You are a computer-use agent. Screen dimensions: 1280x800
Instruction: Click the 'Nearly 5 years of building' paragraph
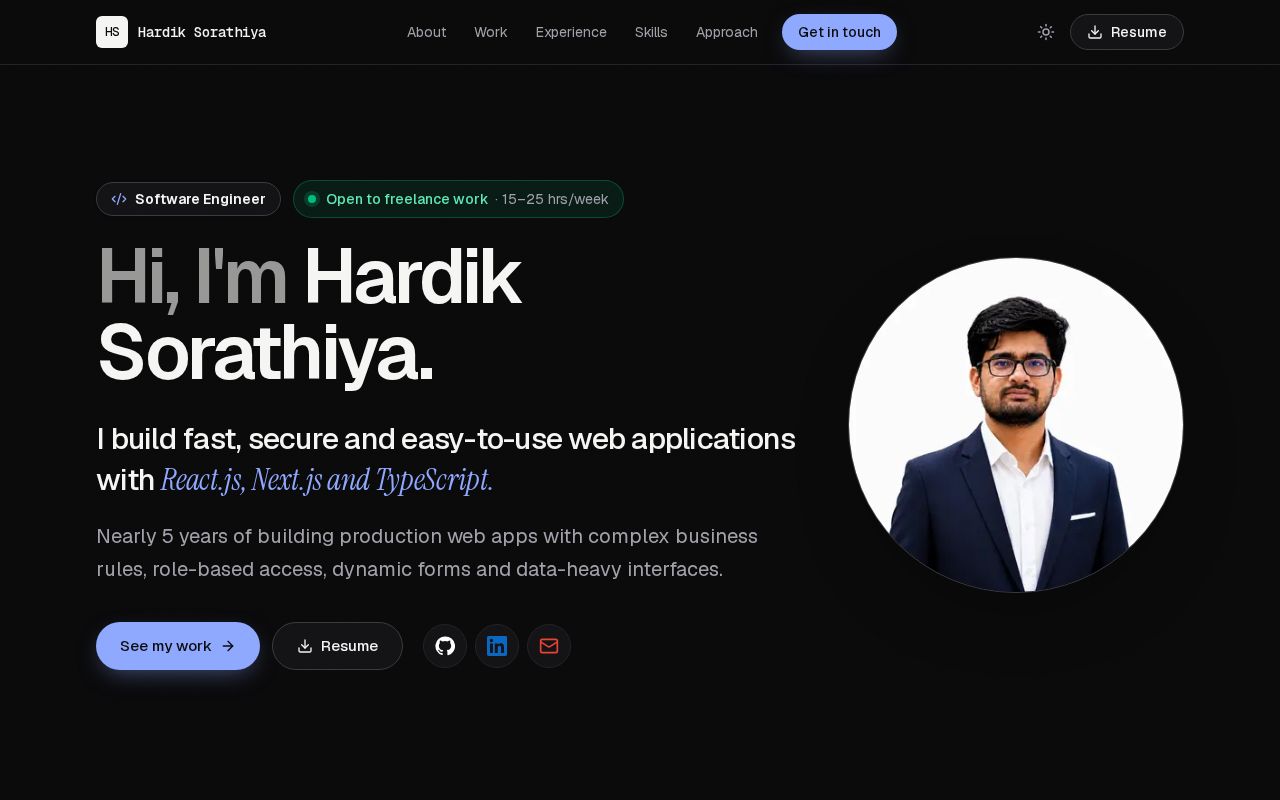pos(427,553)
